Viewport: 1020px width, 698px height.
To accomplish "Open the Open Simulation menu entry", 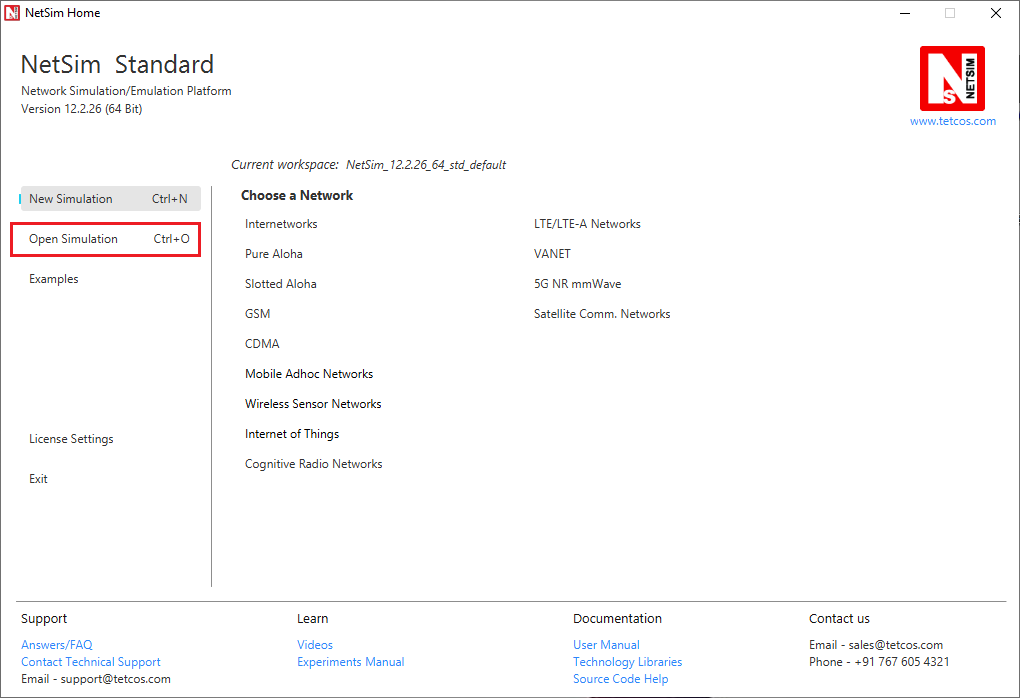I will pyautogui.click(x=105, y=239).
